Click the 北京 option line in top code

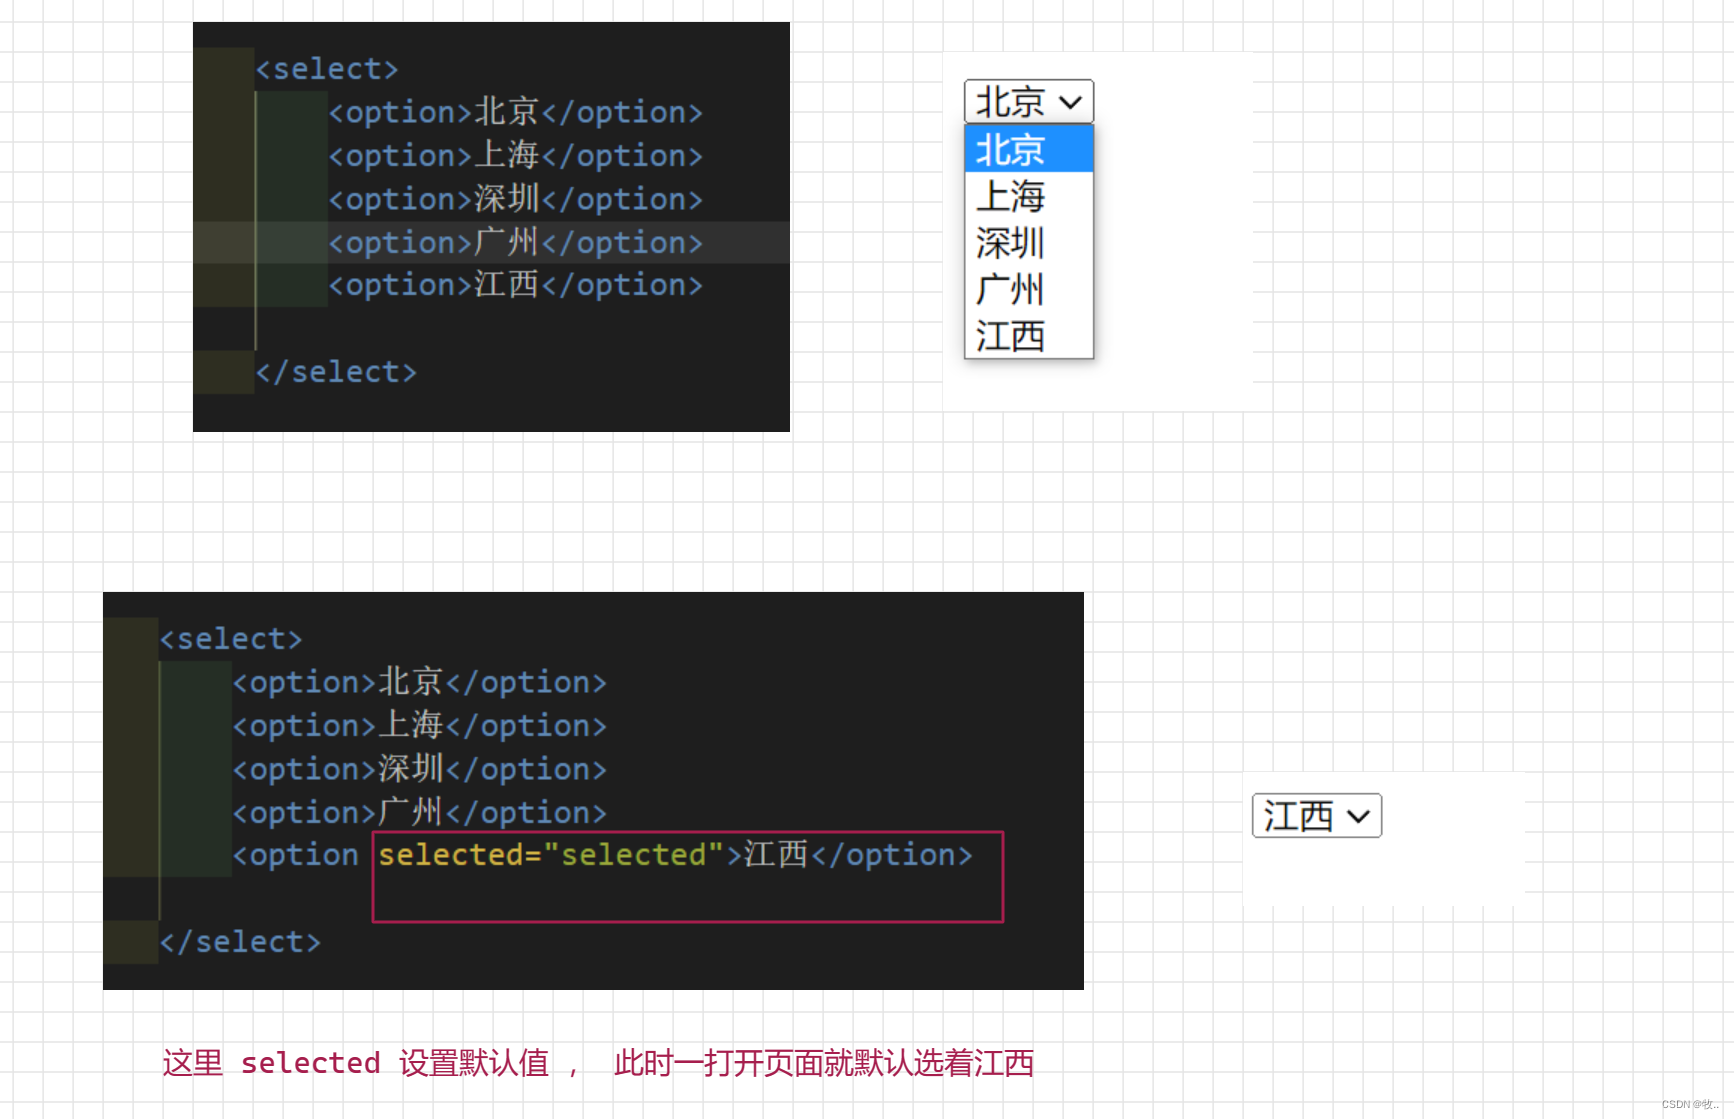(x=516, y=112)
